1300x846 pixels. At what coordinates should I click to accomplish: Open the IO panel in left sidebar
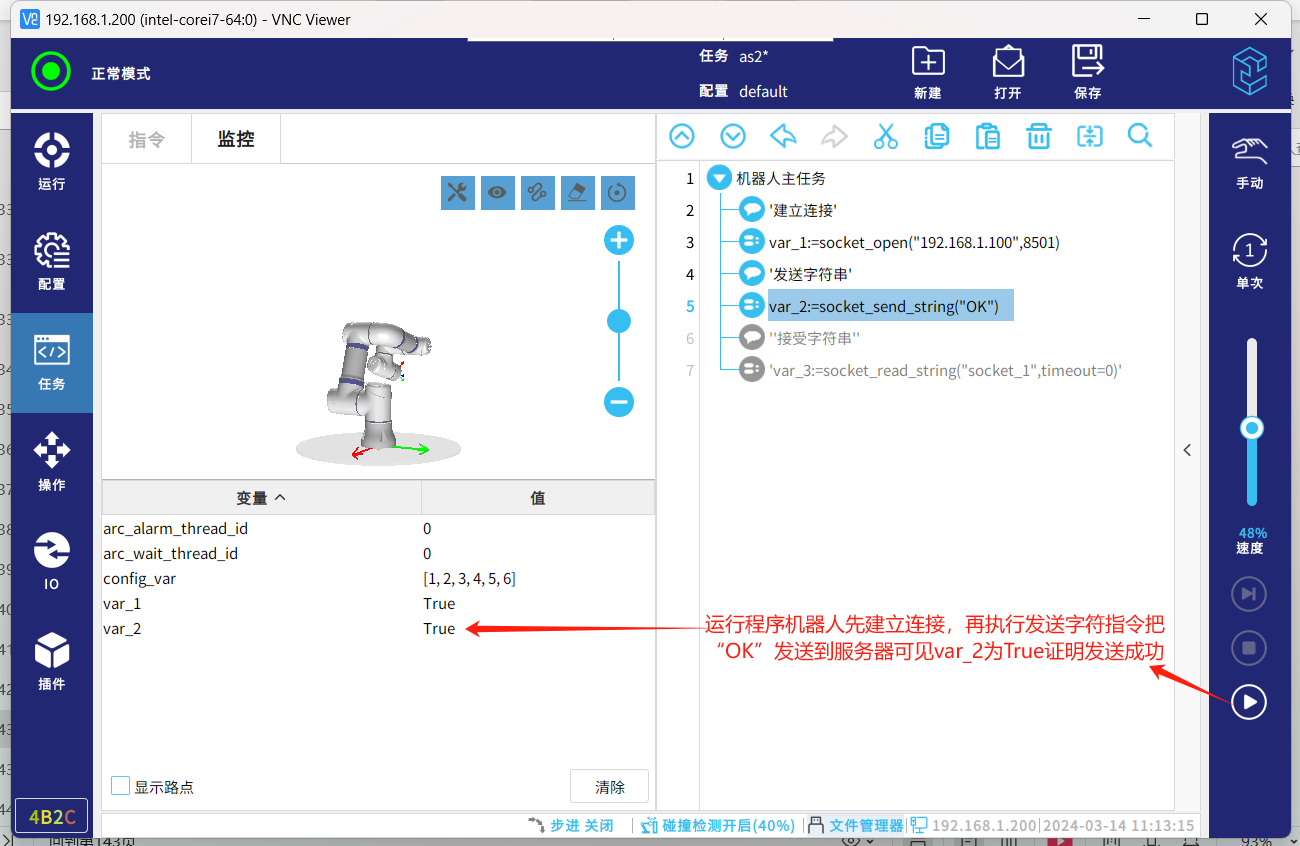coord(51,562)
